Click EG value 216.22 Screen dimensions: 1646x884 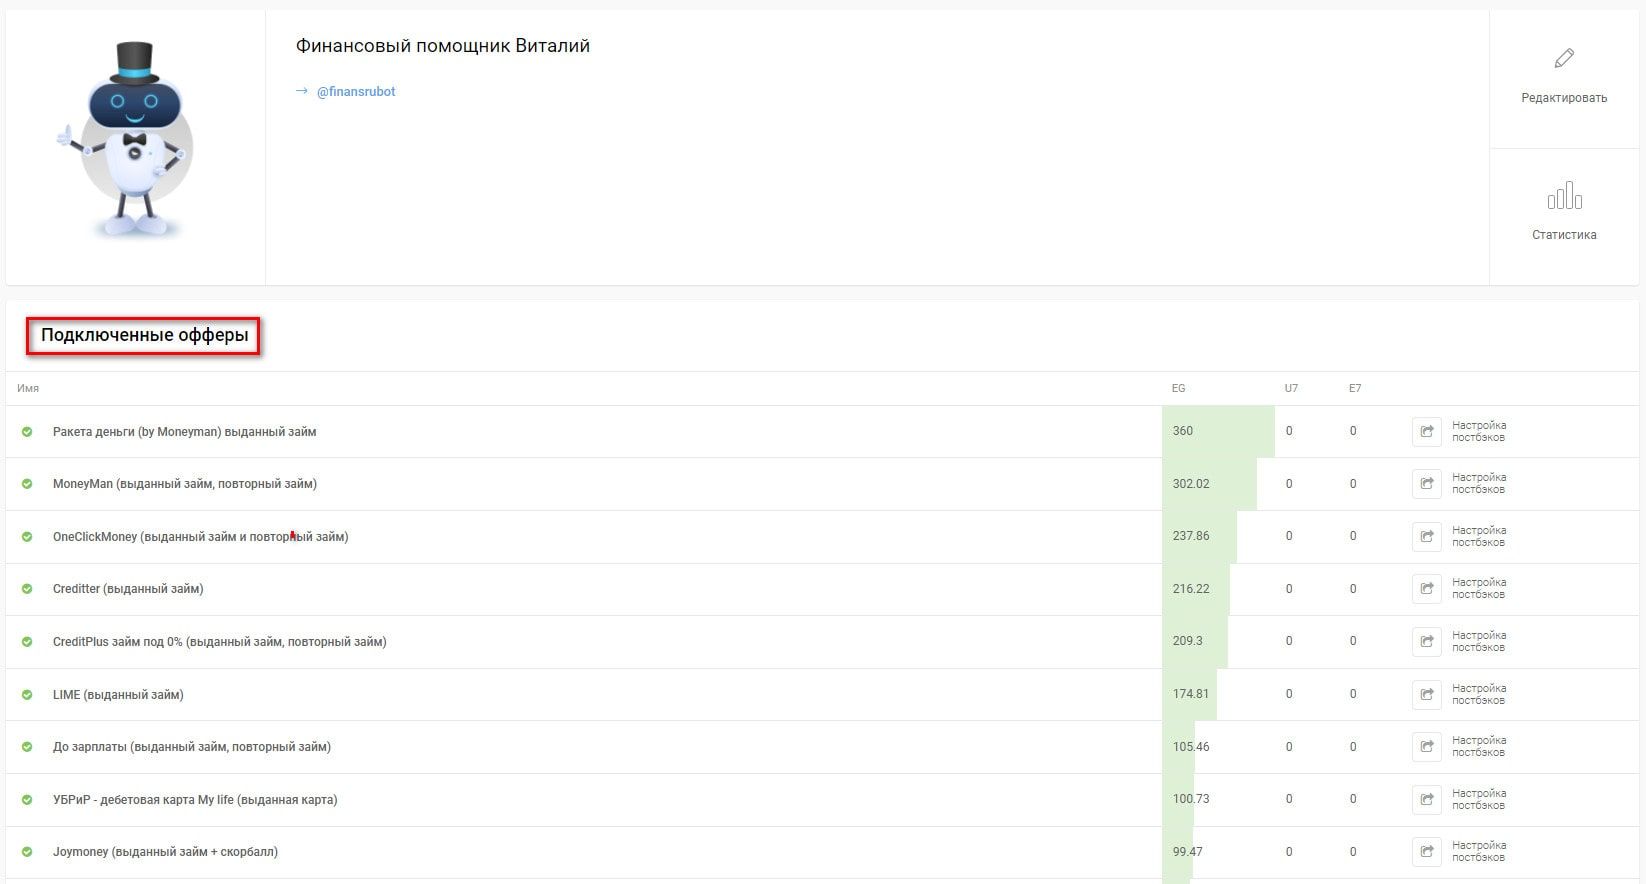1191,589
